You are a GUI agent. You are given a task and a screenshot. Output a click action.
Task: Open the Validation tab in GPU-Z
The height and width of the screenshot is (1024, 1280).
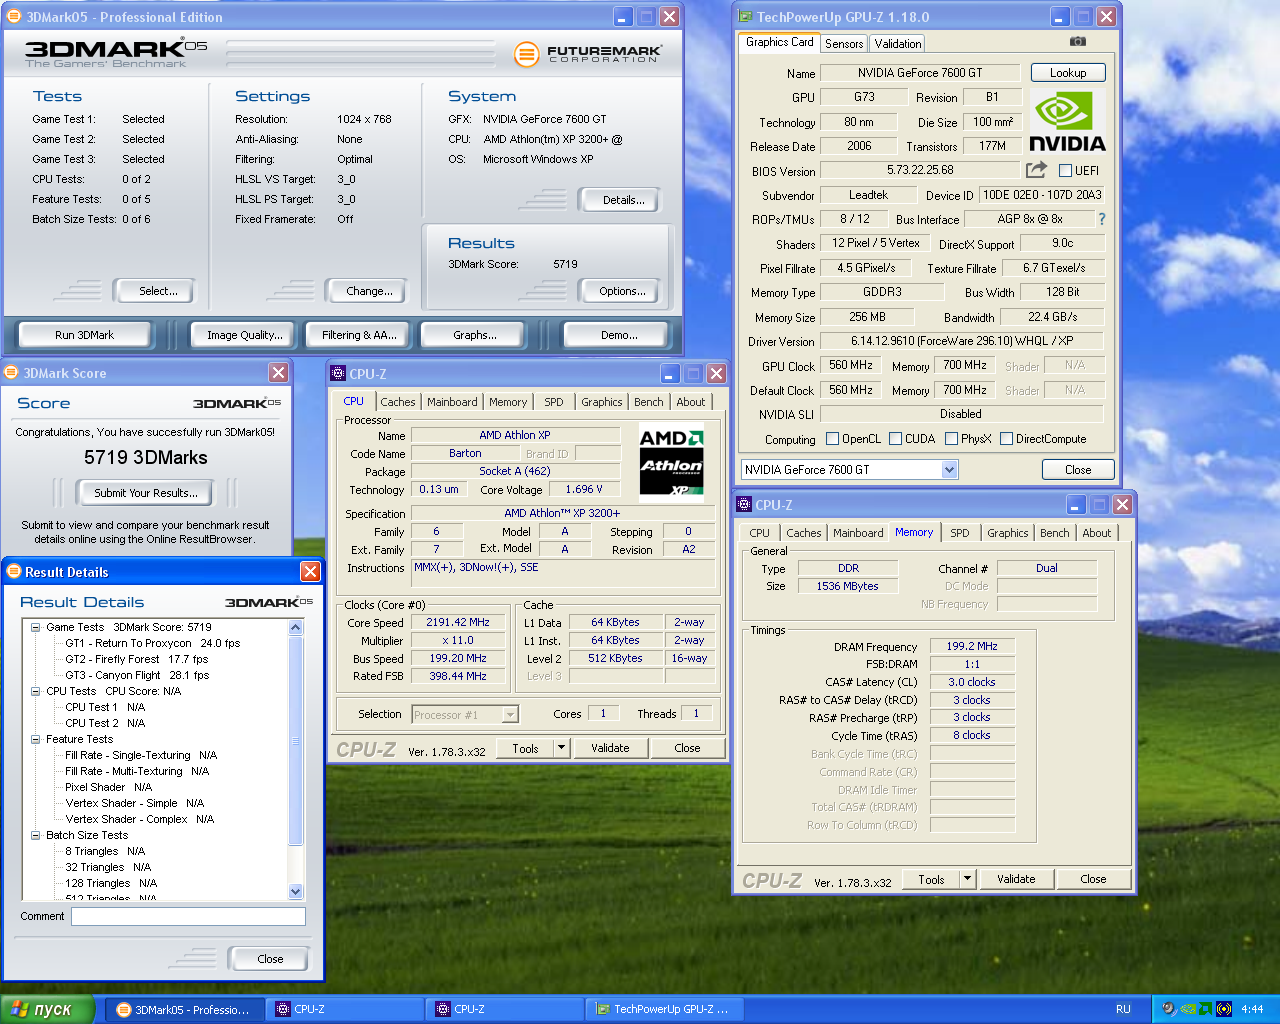coord(897,44)
